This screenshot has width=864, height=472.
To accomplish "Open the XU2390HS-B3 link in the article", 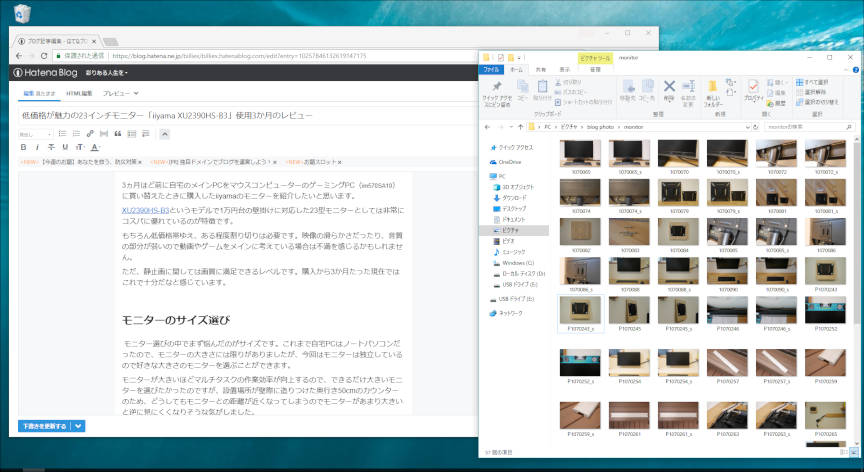I will [145, 210].
